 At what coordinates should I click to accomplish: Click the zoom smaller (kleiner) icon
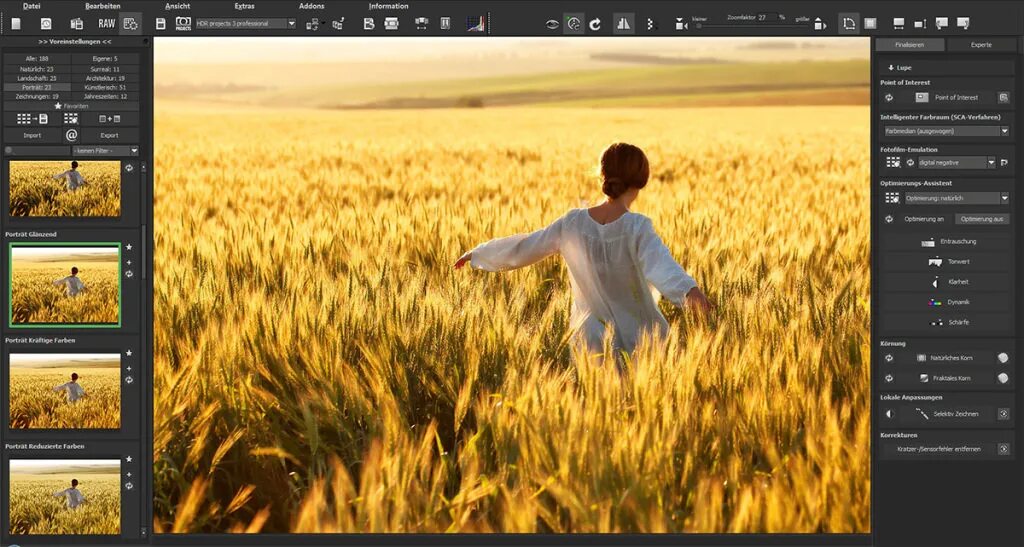681,24
